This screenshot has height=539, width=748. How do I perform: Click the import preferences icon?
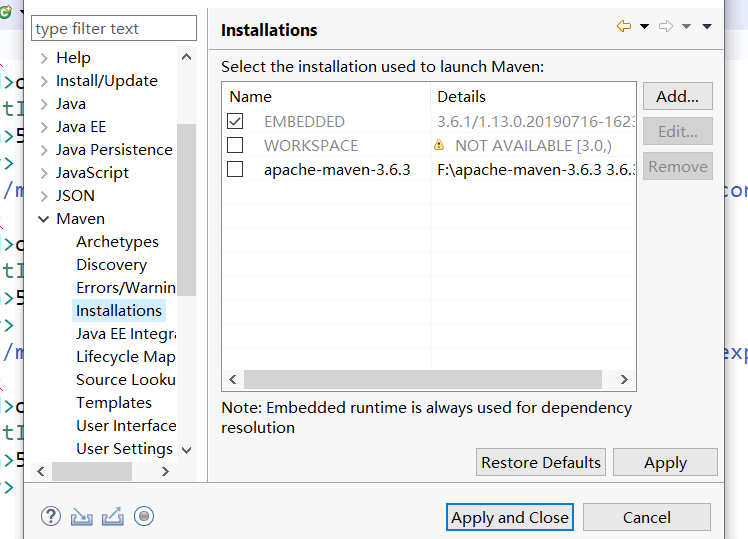pos(82,517)
